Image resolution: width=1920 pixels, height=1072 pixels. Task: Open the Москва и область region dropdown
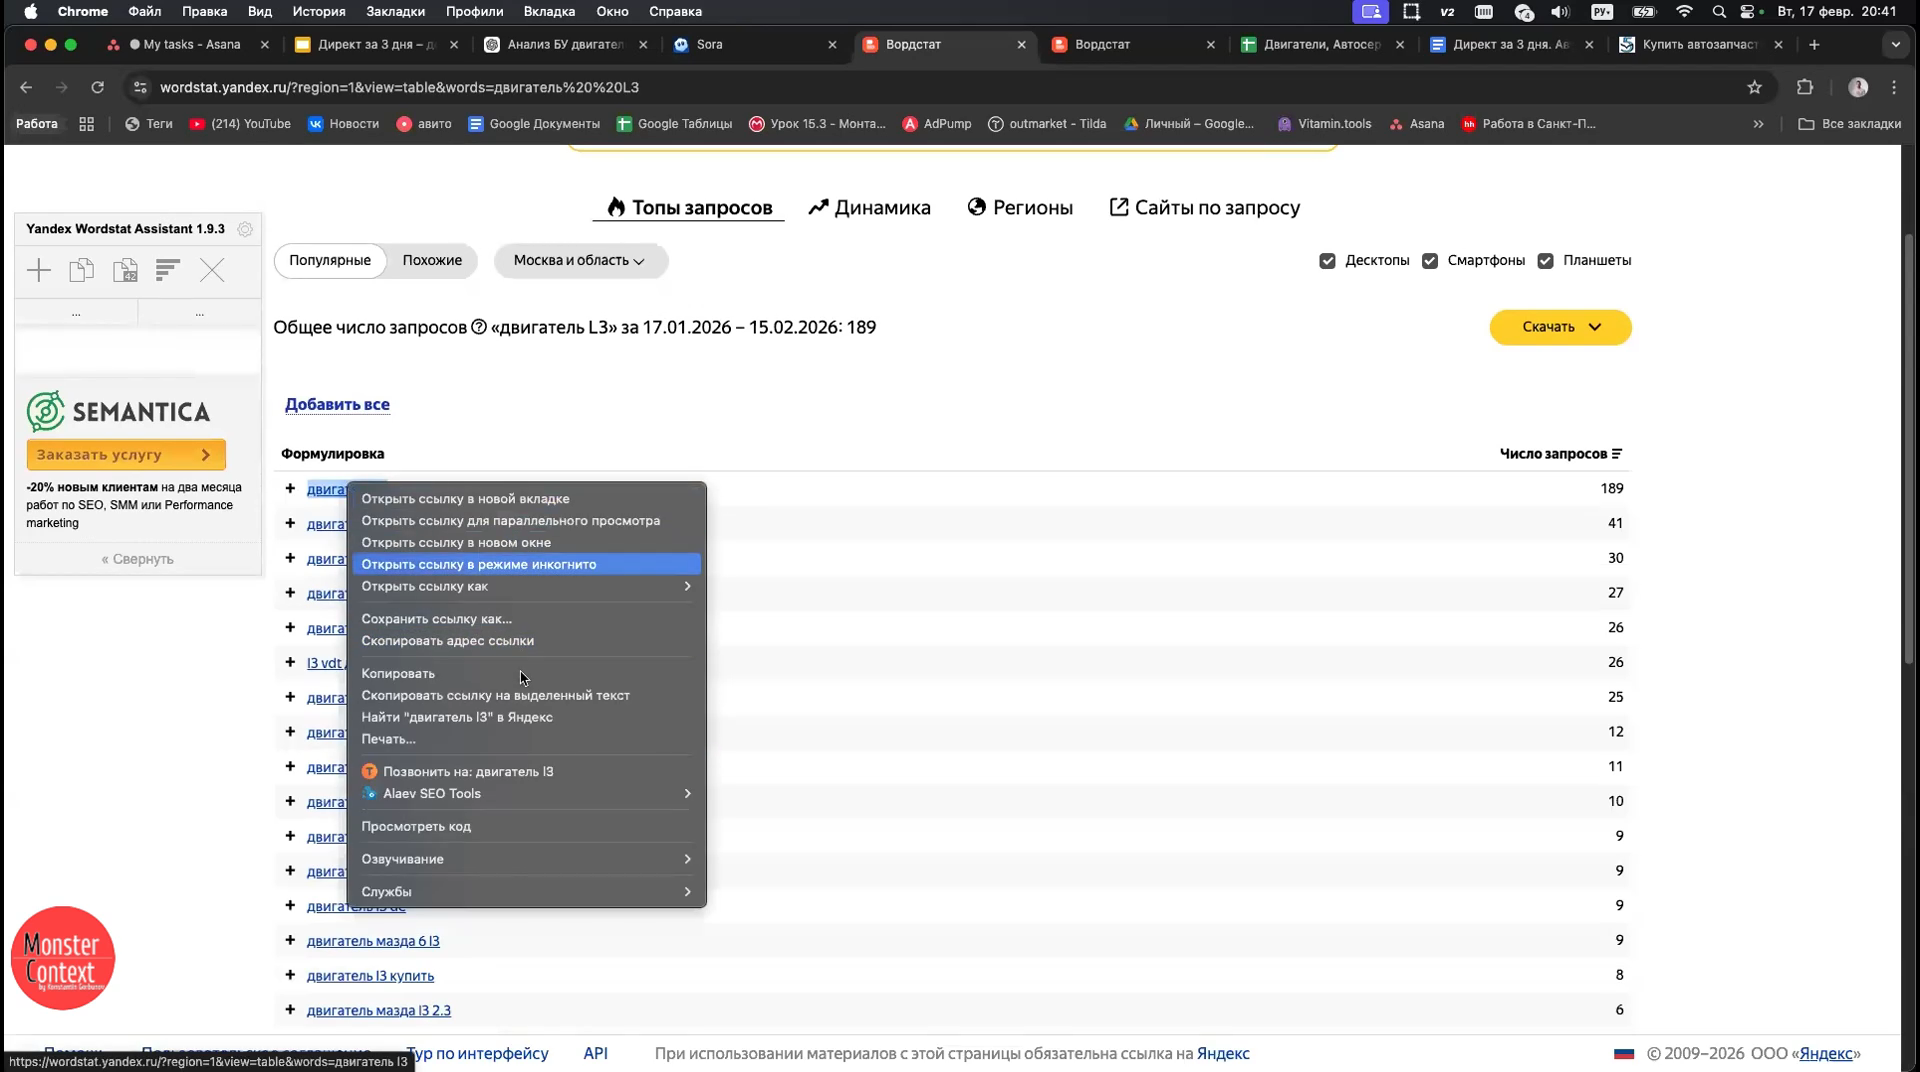[x=580, y=261]
